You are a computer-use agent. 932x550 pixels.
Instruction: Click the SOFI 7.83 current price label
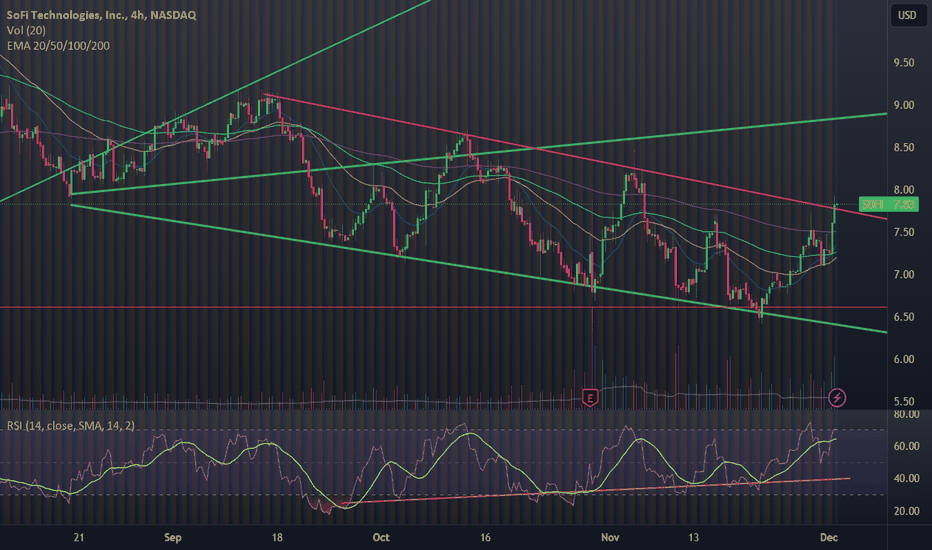click(889, 205)
